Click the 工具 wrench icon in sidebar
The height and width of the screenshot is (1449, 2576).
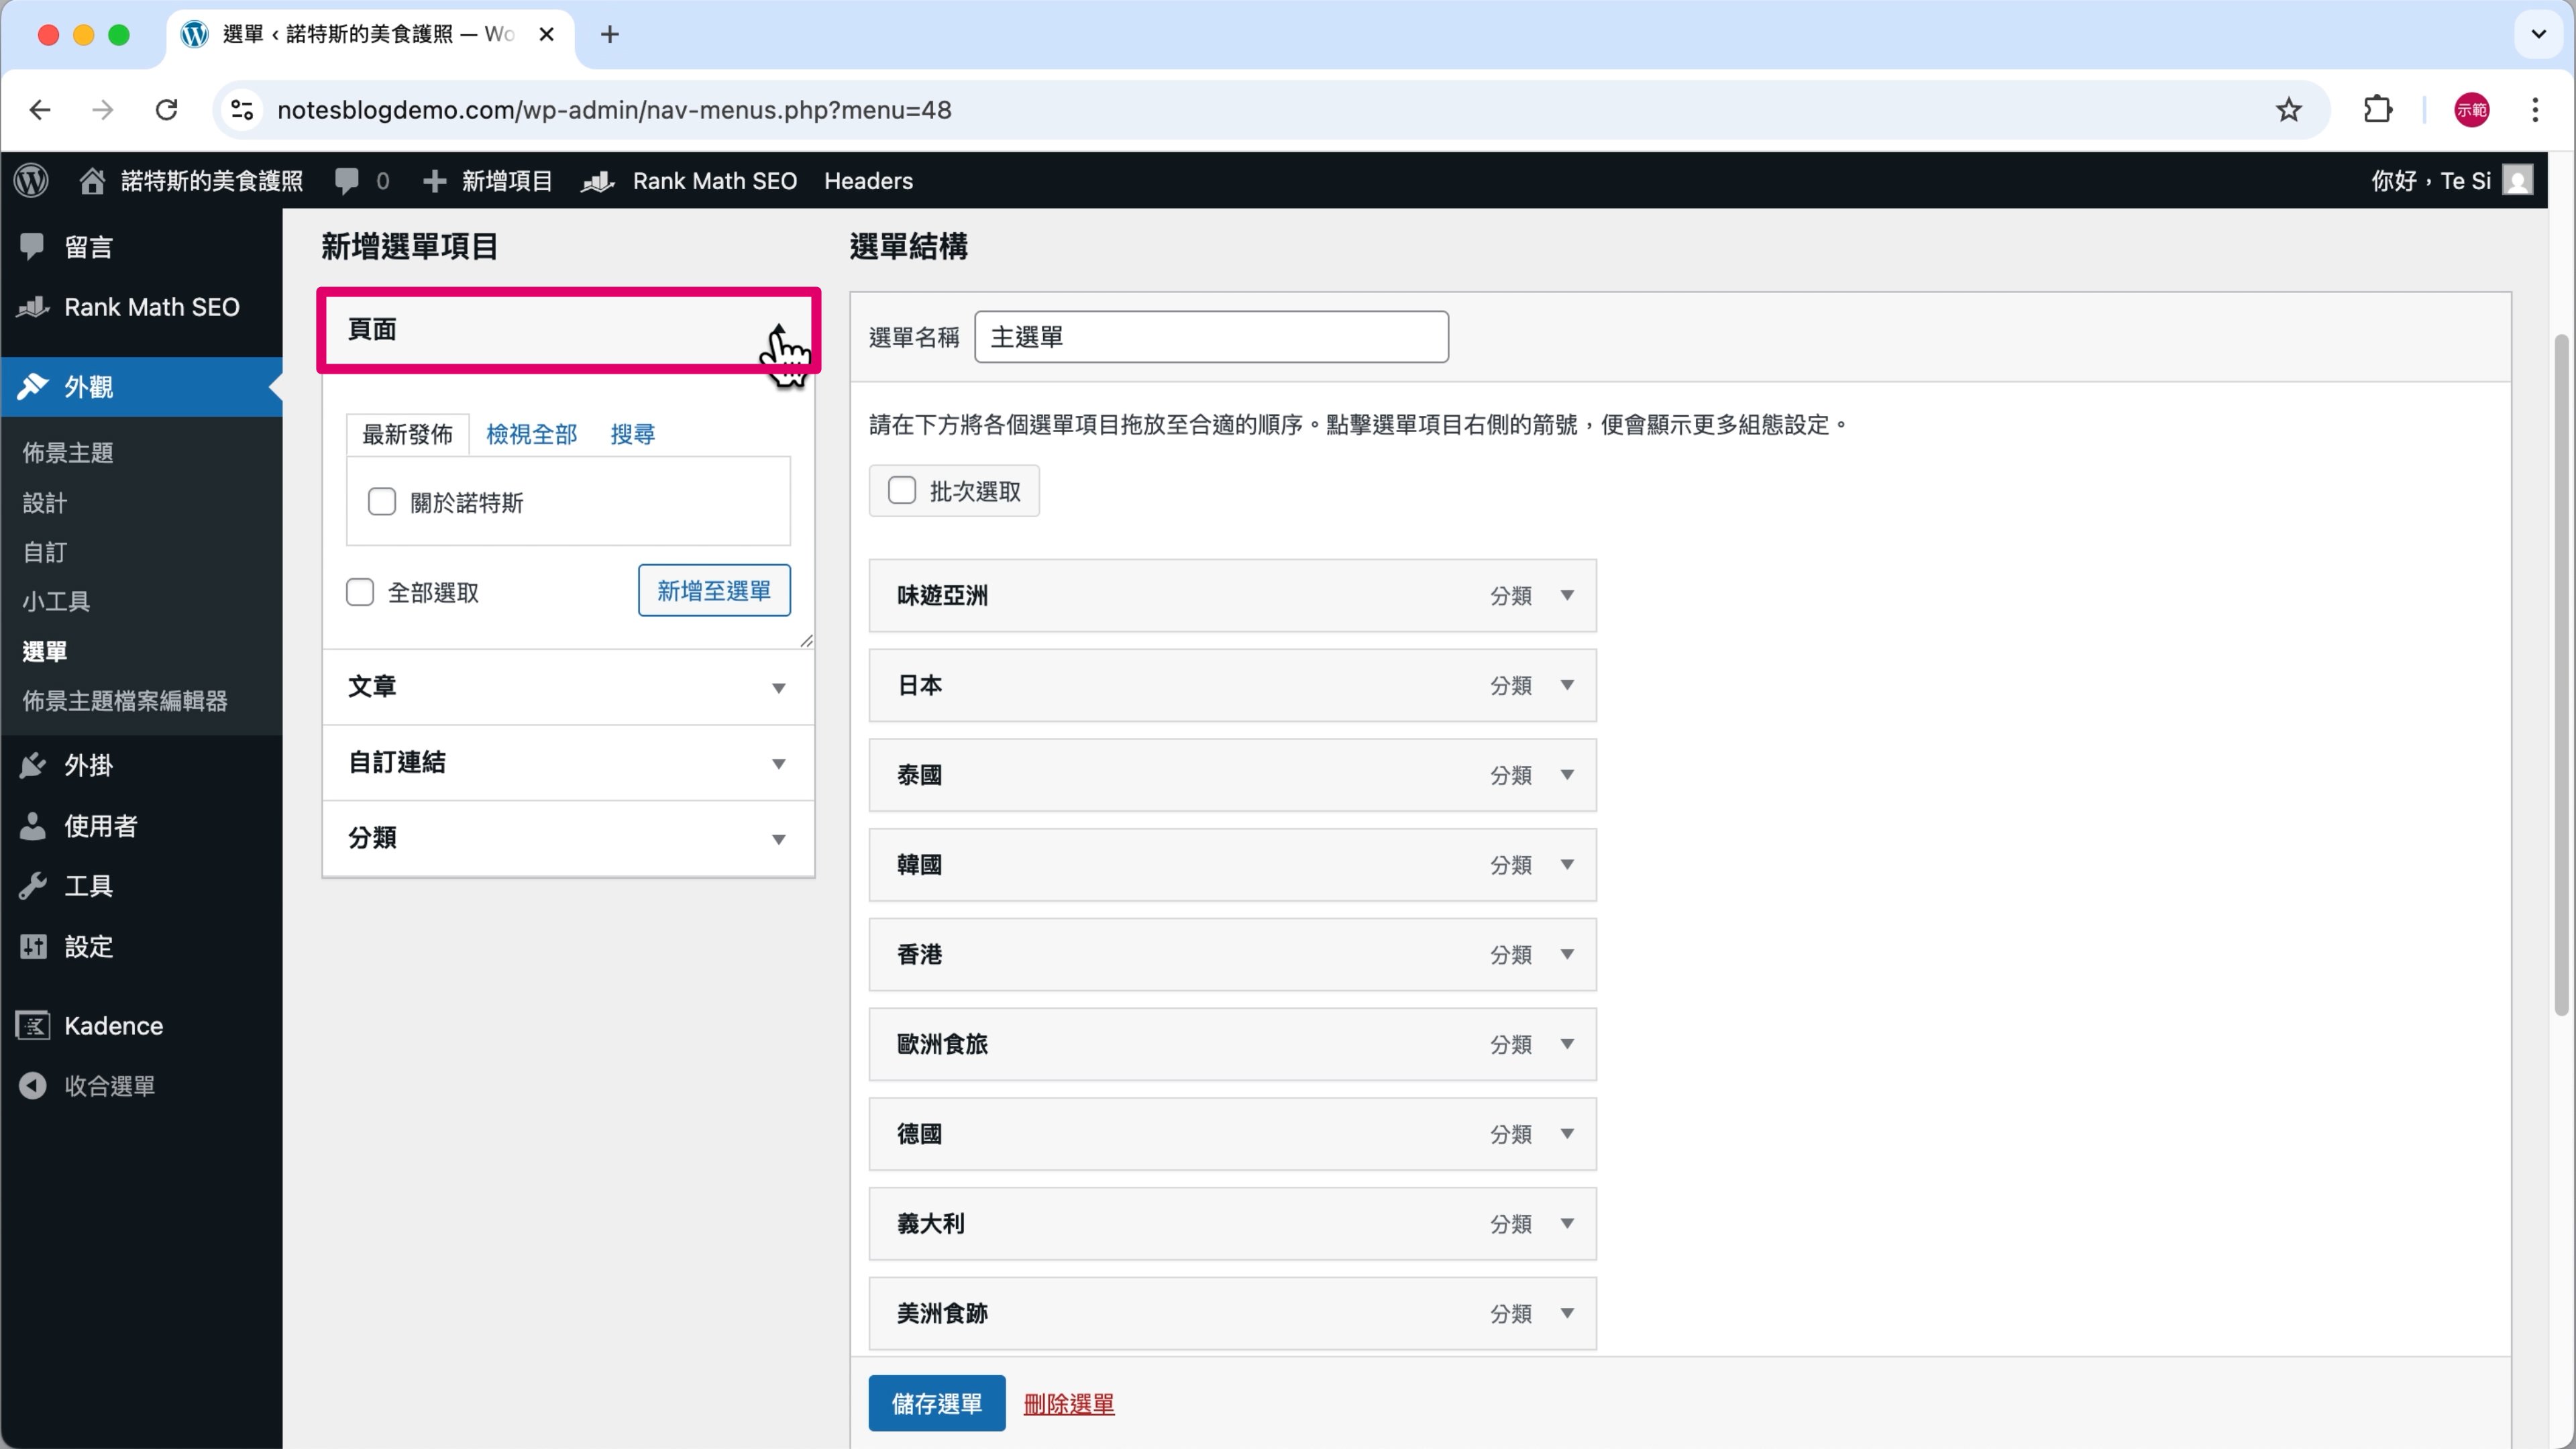[x=33, y=886]
